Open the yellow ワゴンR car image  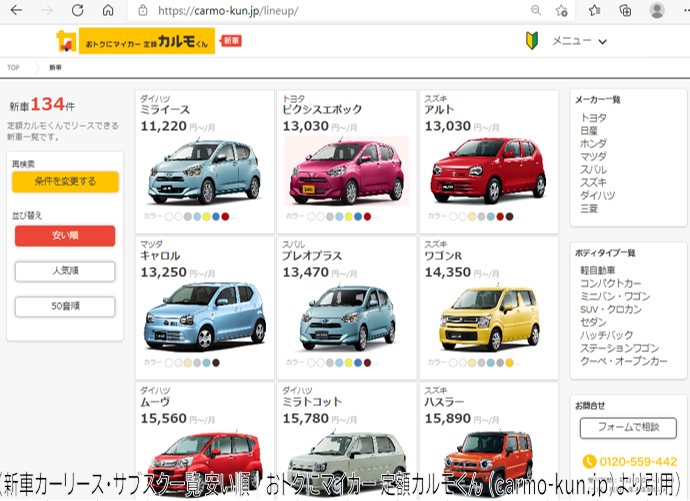pos(489,318)
